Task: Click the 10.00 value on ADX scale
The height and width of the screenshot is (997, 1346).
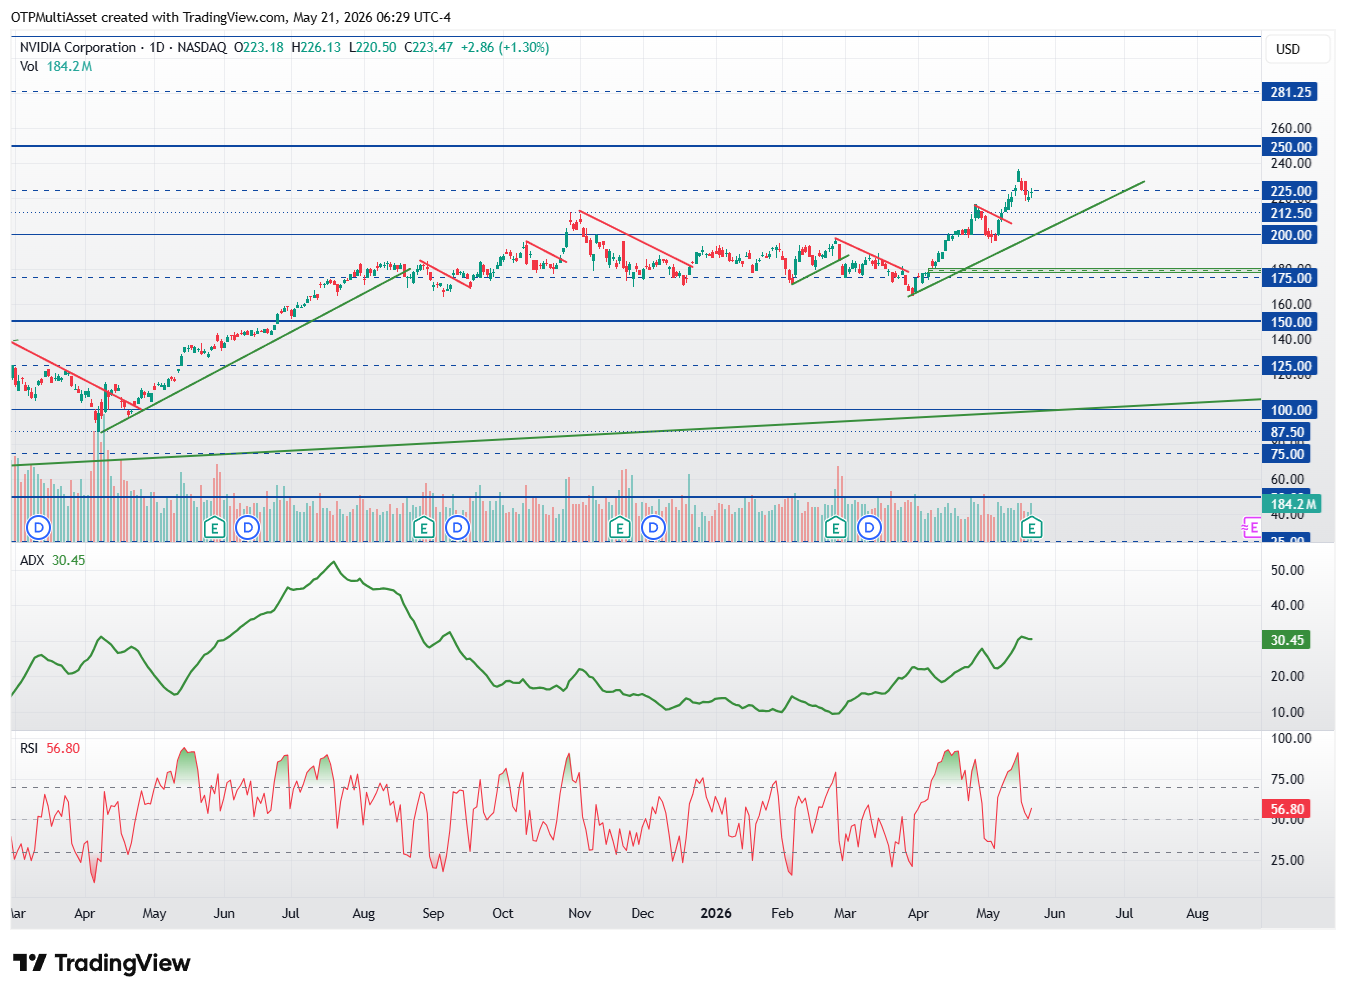Action: click(x=1287, y=712)
